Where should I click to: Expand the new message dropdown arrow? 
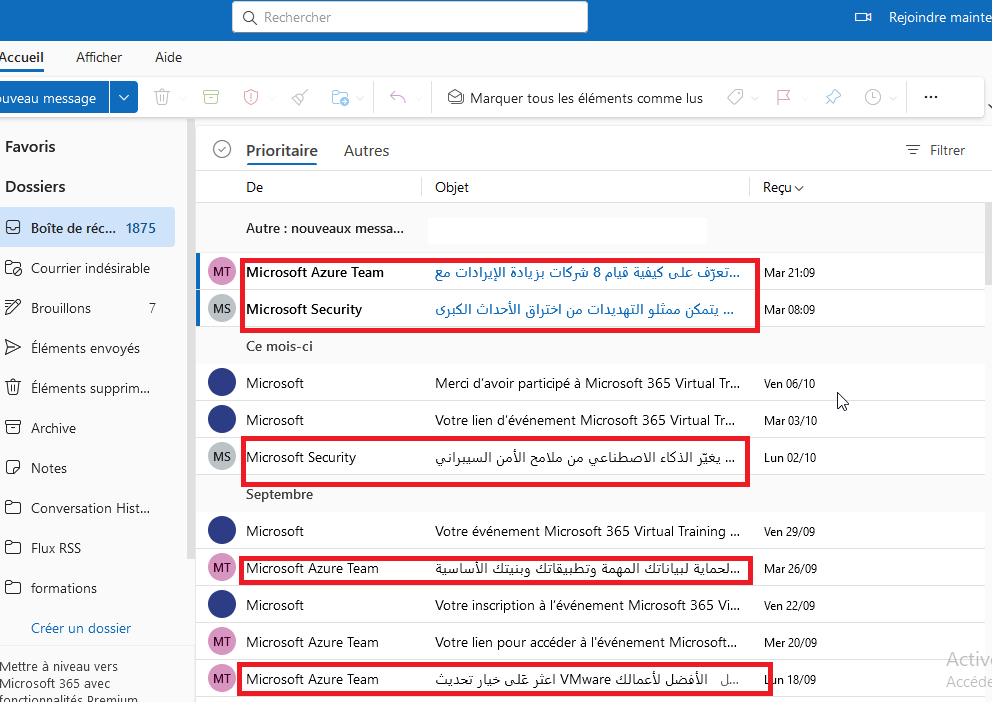(x=124, y=97)
